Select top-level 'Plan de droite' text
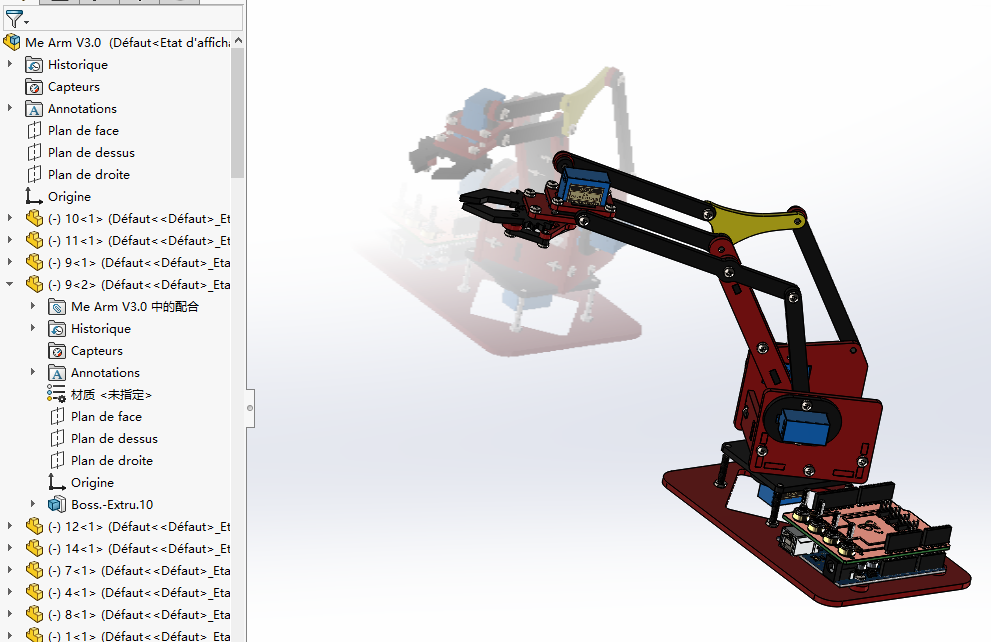Viewport: 991px width, 642px height. pyautogui.click(x=89, y=174)
